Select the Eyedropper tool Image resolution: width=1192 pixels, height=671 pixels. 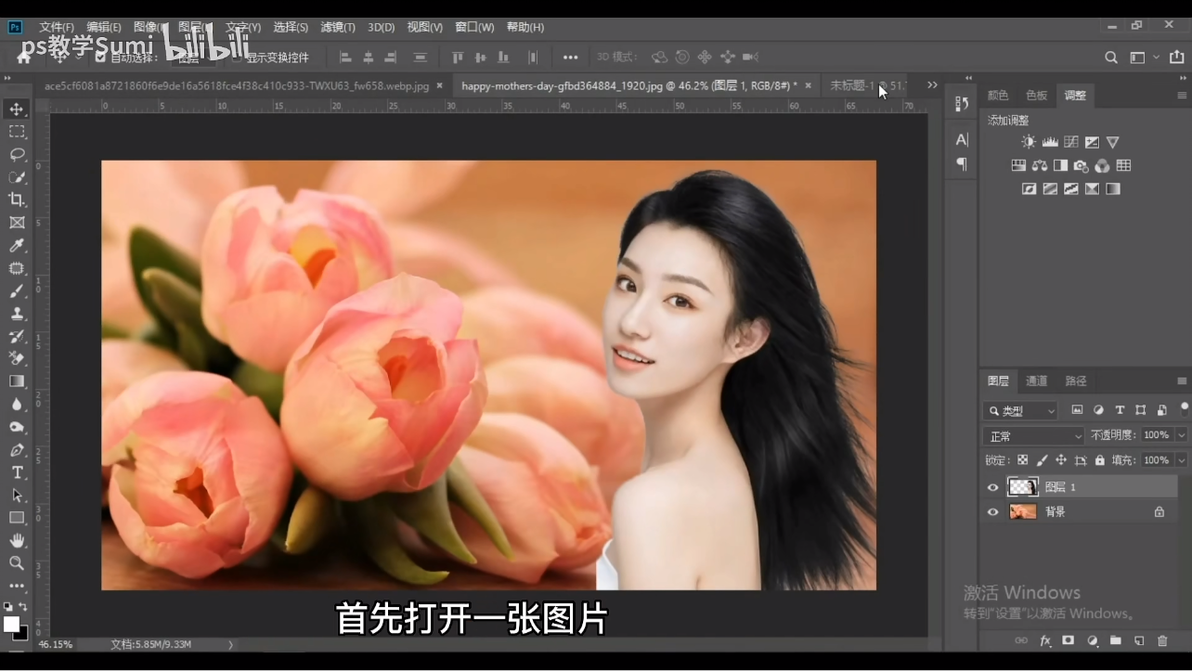(x=17, y=245)
